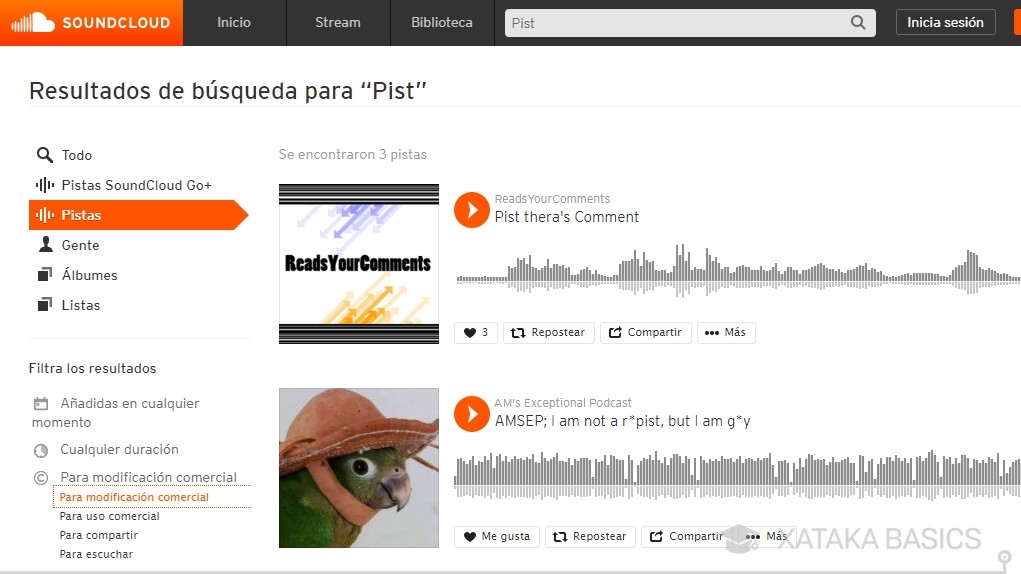Seek within the first track waveform
The image size is (1021, 574).
[x=738, y=270]
